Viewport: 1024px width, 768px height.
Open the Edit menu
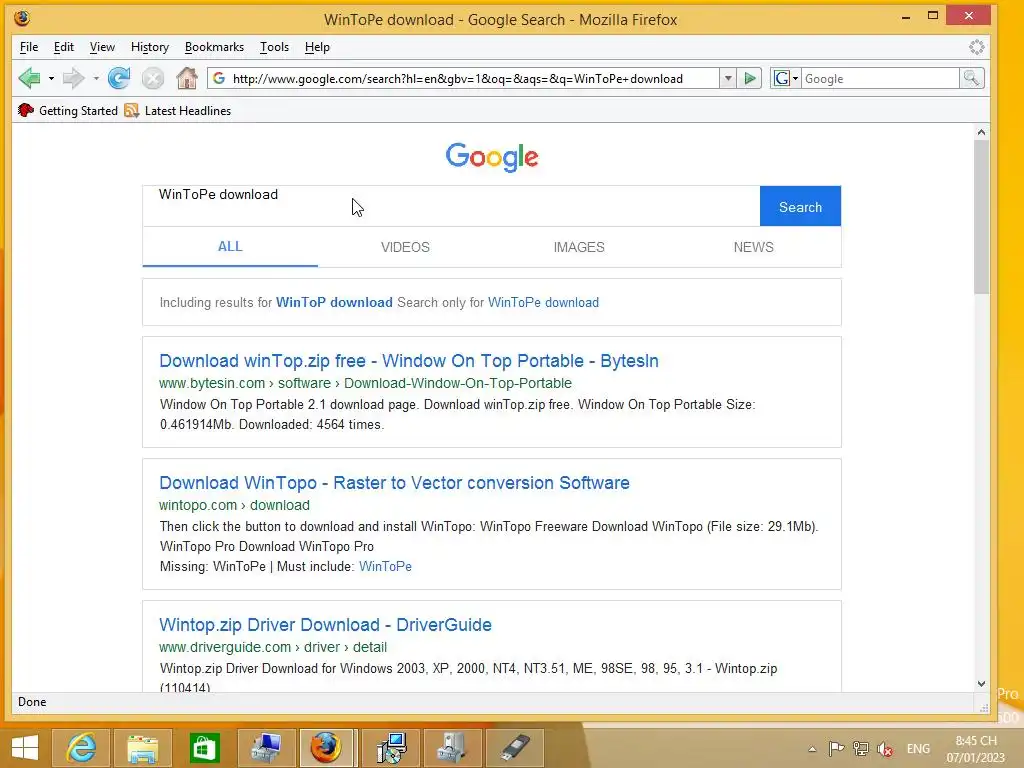click(63, 47)
